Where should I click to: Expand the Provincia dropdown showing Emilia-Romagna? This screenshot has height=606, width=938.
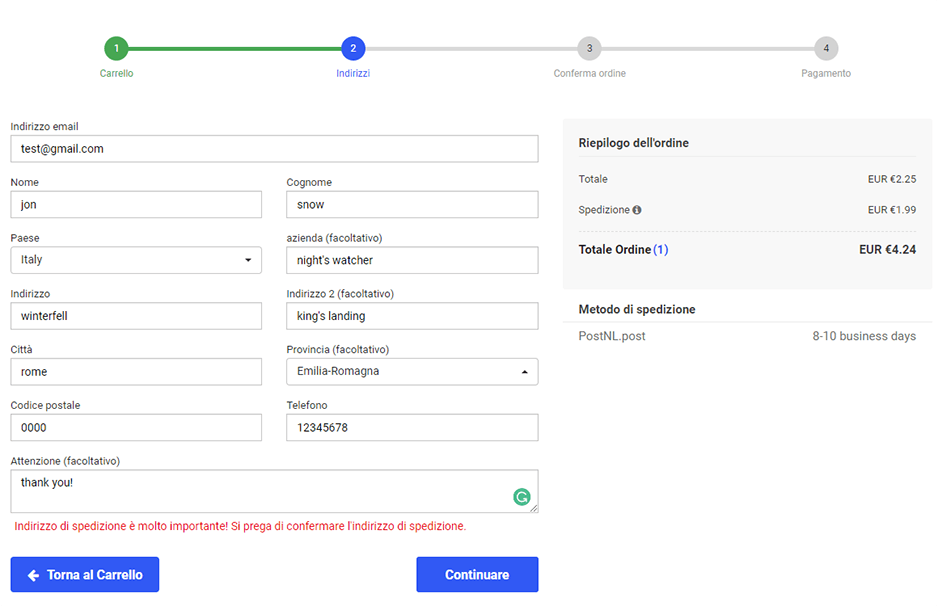[x=412, y=372]
